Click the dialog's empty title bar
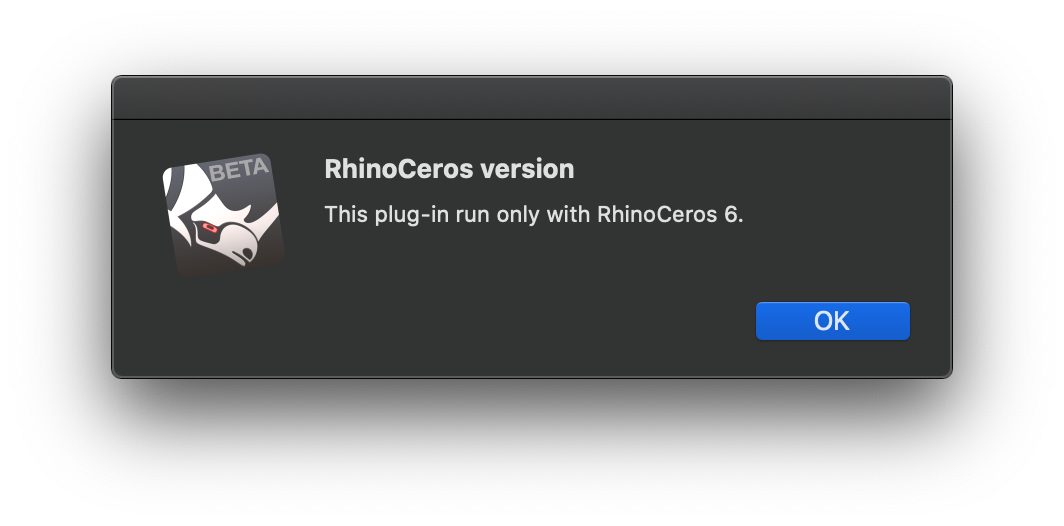The width and height of the screenshot is (1064, 526). (532, 98)
